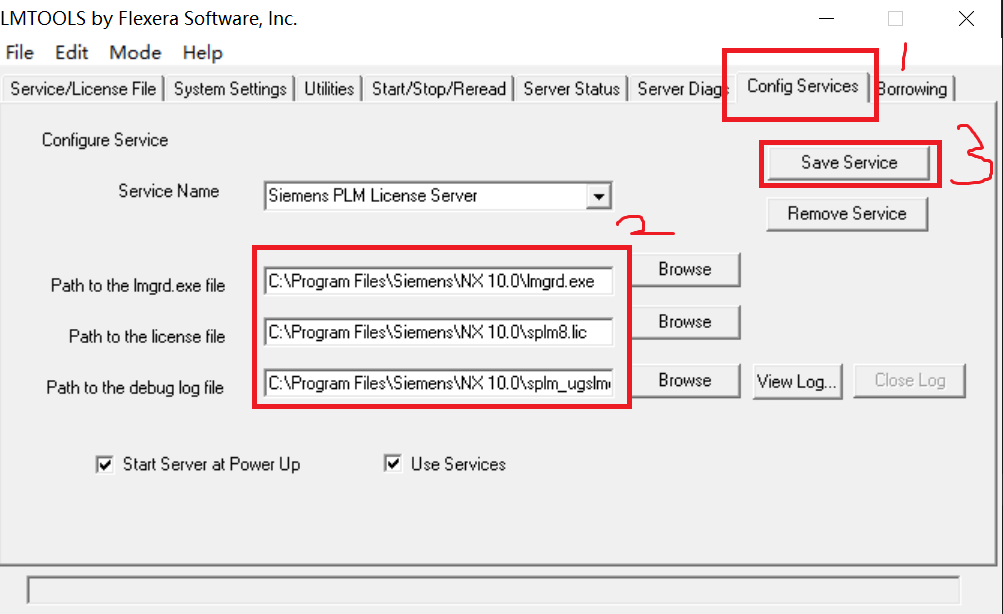This screenshot has height=614, width=1003.
Task: Toggle Start Server at Power Up checkbox
Action: click(104, 464)
